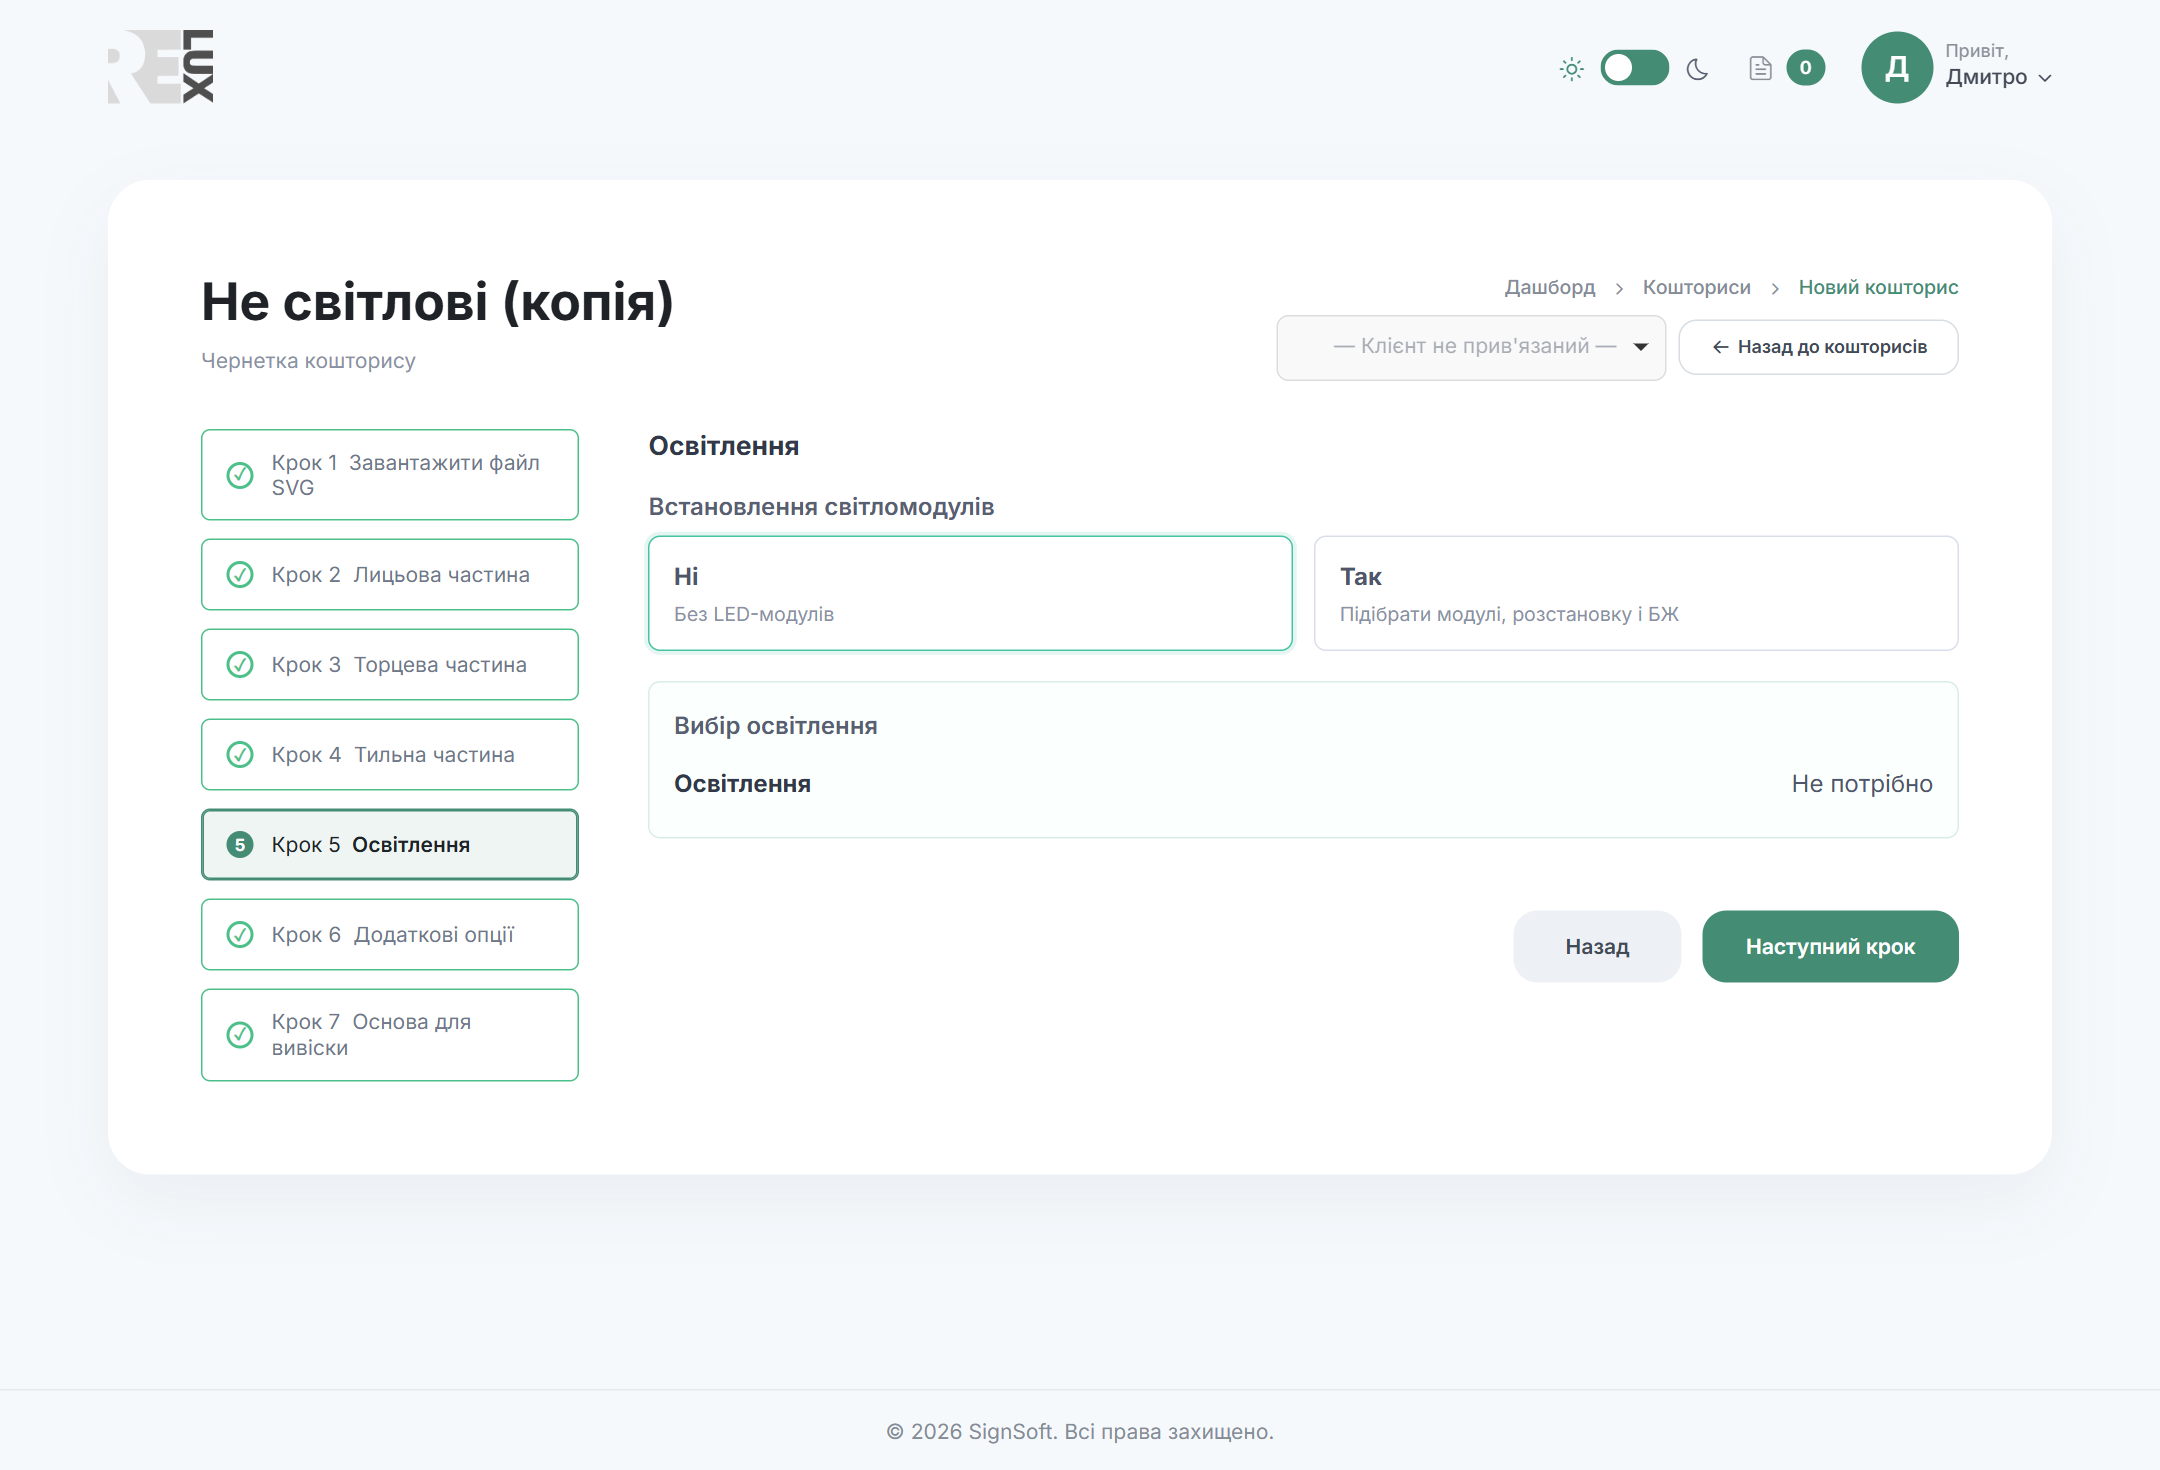
Task: Click the checkmark icon of Крок 6
Action: pyautogui.click(x=240, y=934)
